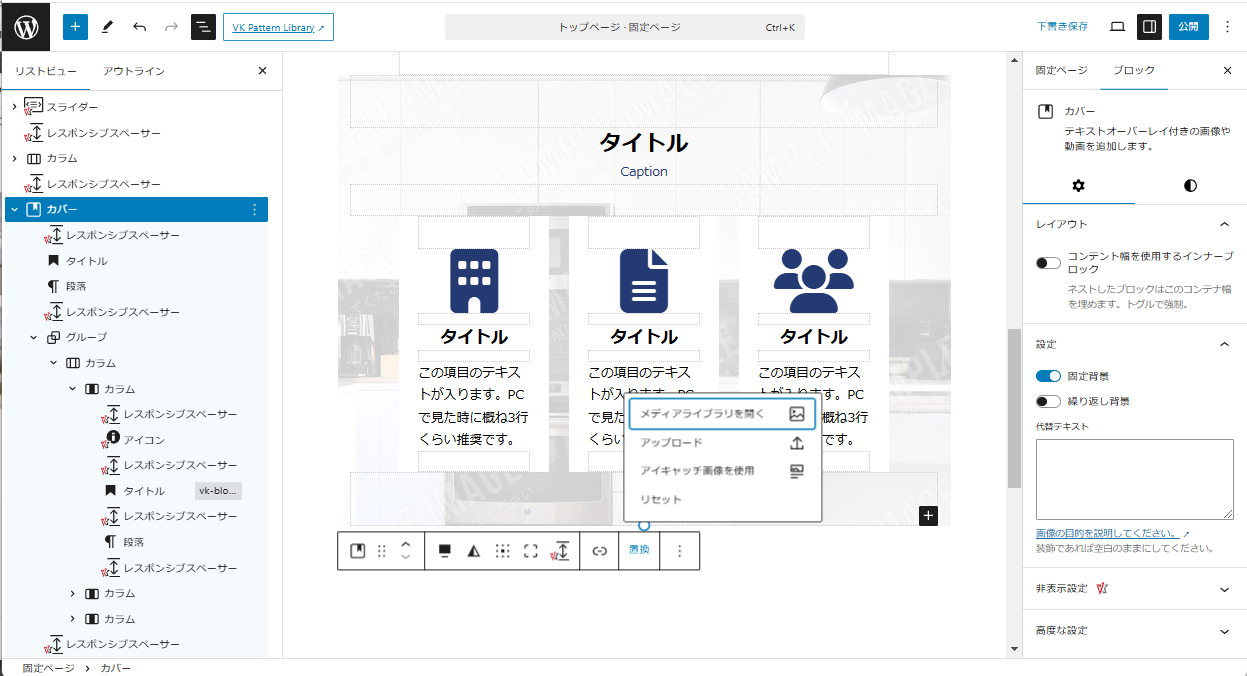Open block toolbar three-dot options menu
1247x676 pixels.
tap(680, 551)
